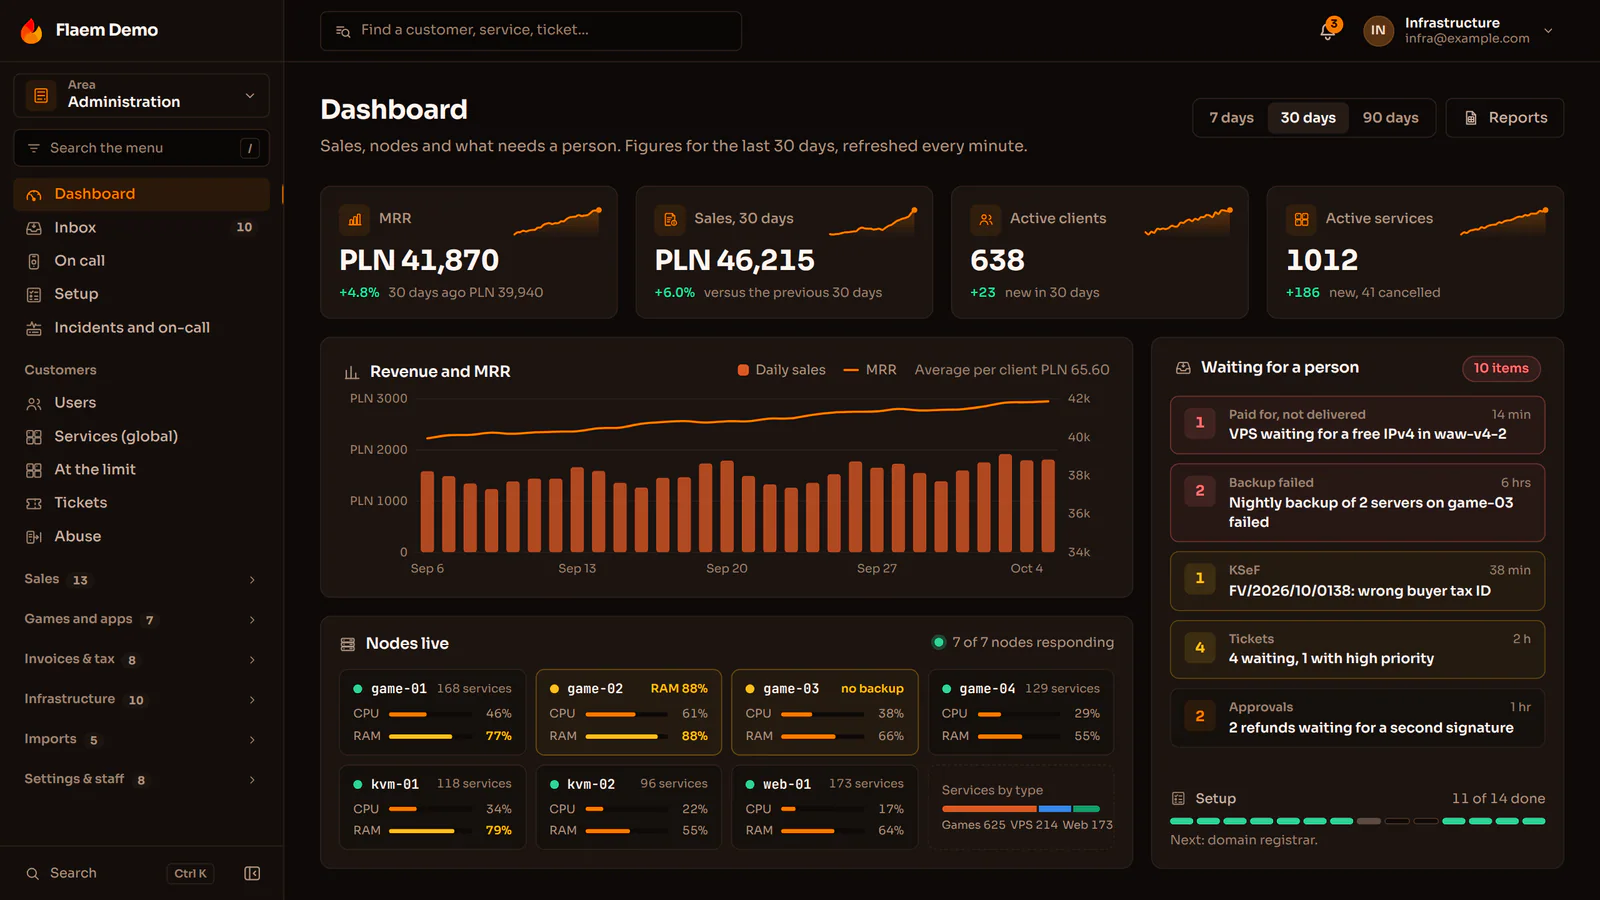Click the Setup checklist icon in right panel

tap(1178, 799)
